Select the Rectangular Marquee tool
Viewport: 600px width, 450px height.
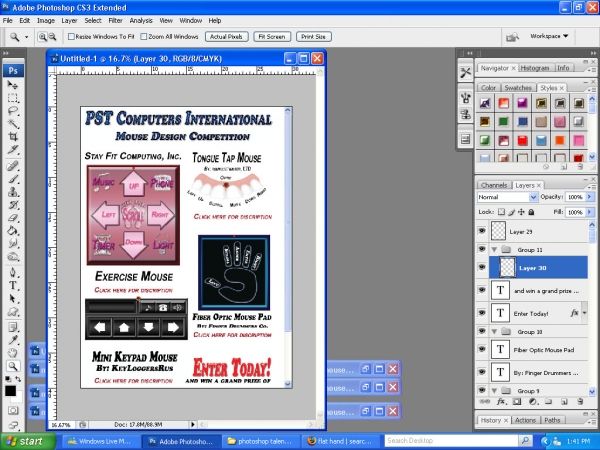[13, 98]
